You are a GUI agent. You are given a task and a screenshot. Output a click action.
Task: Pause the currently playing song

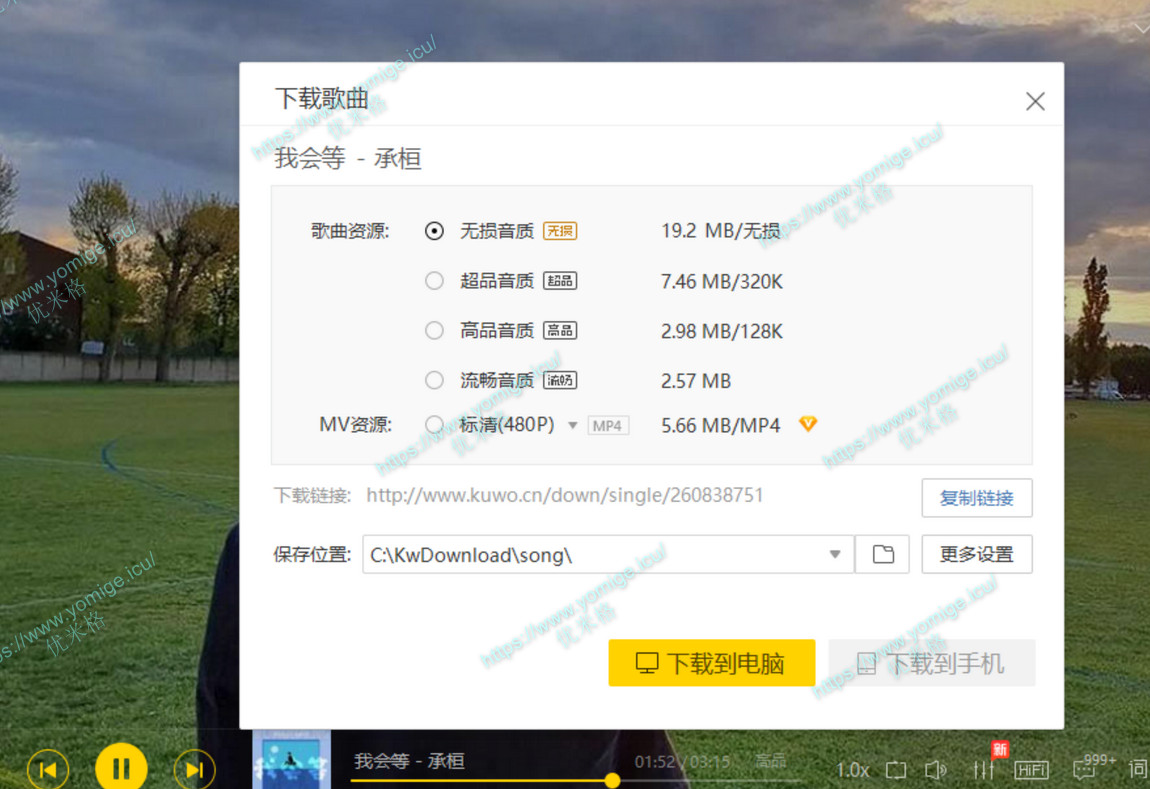tap(121, 768)
